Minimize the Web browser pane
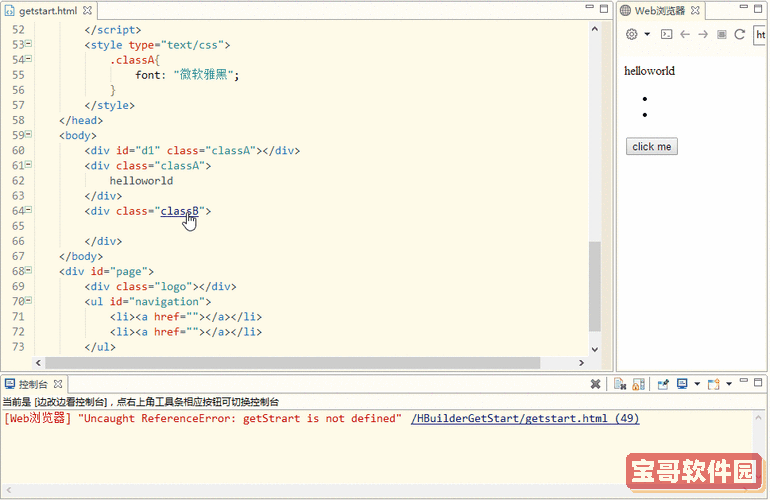770x500 pixels. (743, 7)
